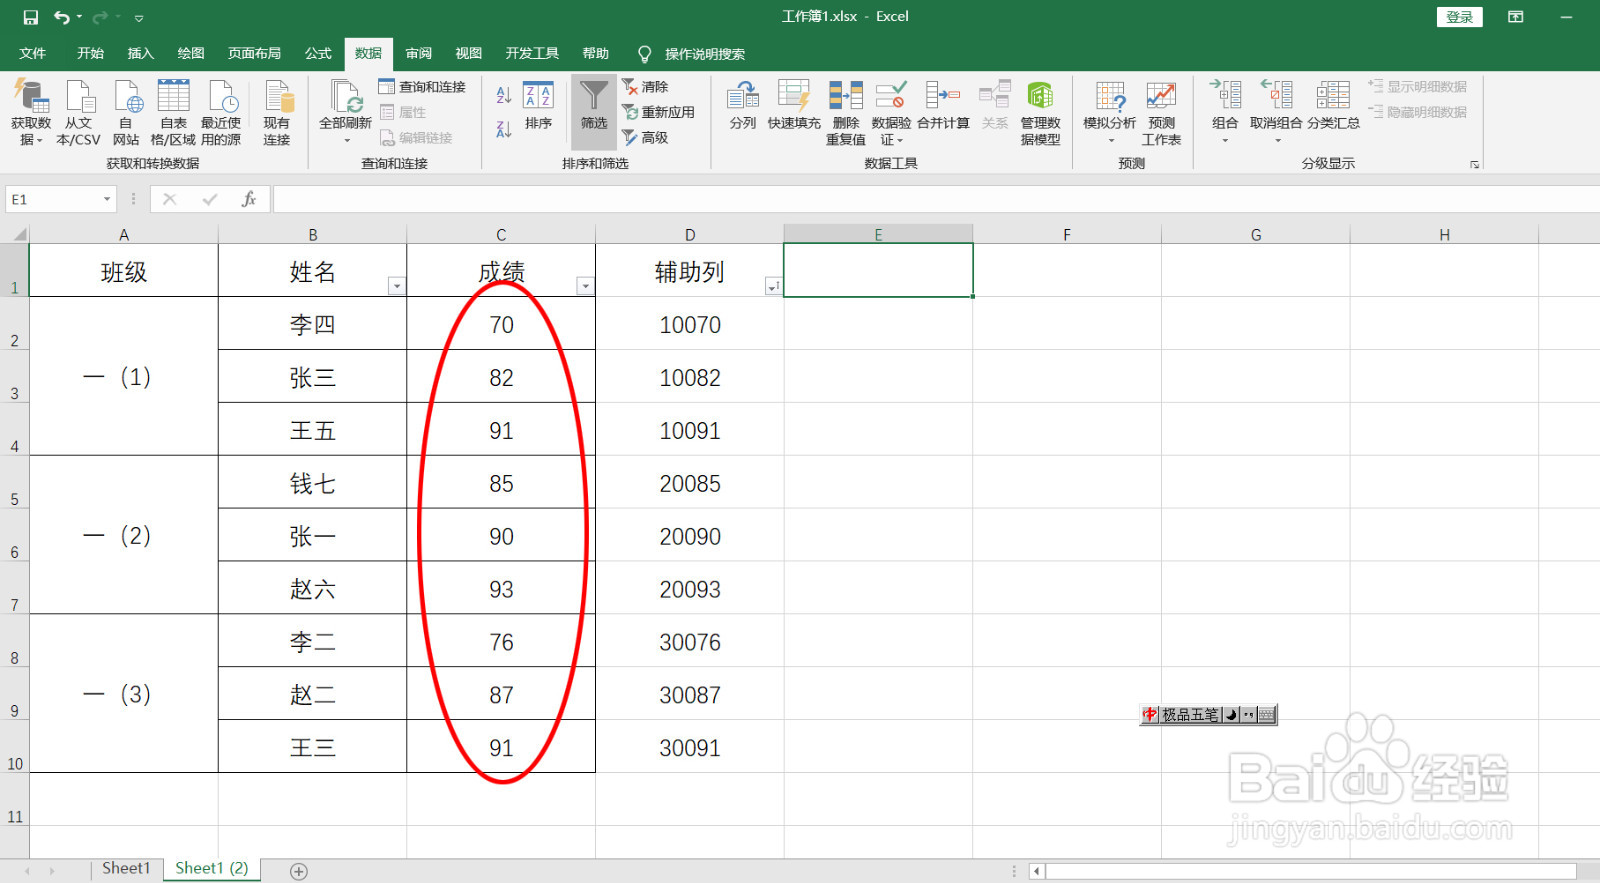The image size is (1600, 883).
Task: Expand the Outline group dialog launcher
Action: pyautogui.click(x=1474, y=164)
